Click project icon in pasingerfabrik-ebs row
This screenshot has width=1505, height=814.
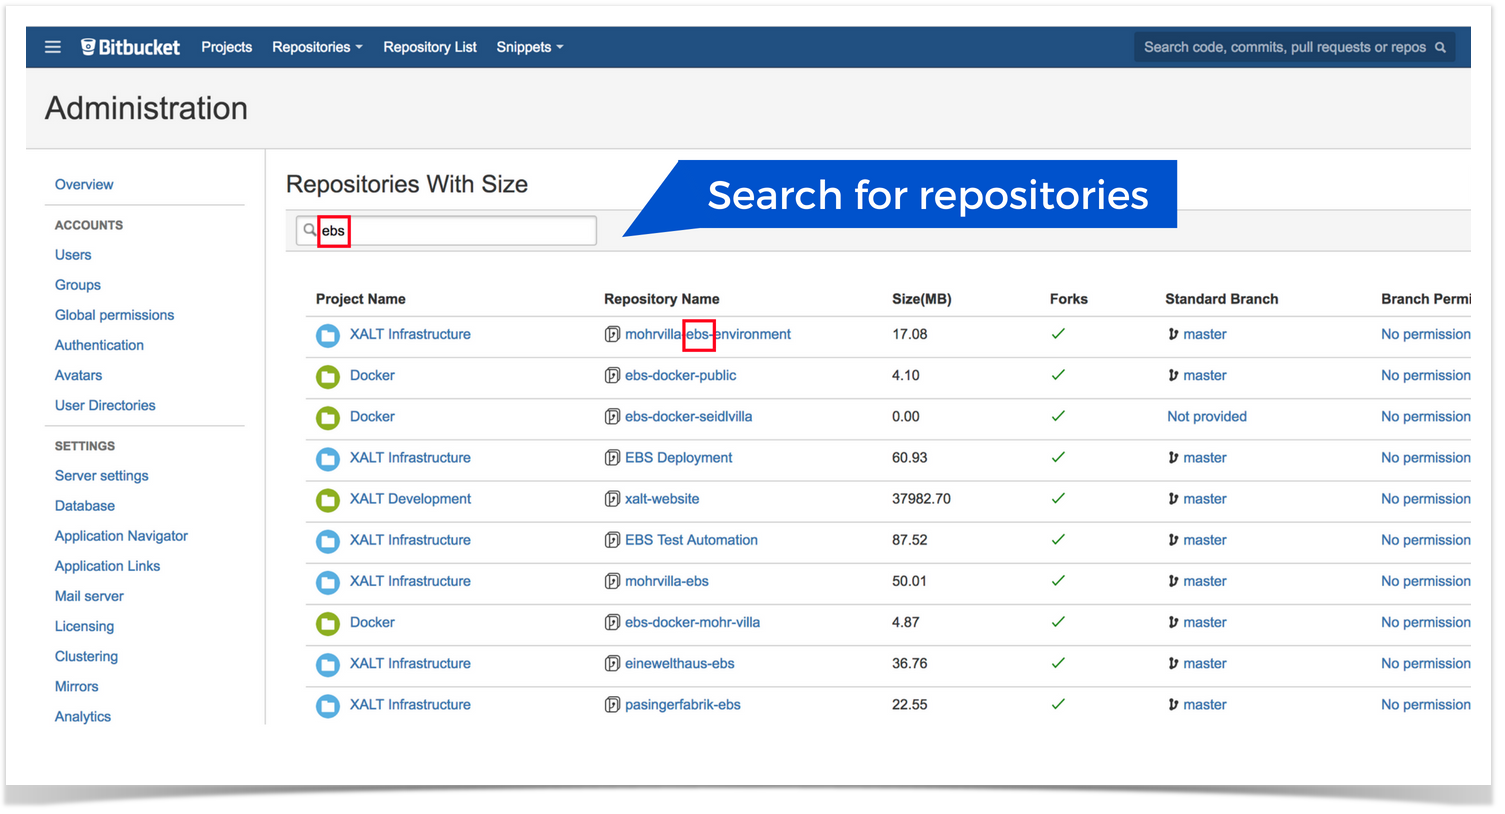click(328, 705)
